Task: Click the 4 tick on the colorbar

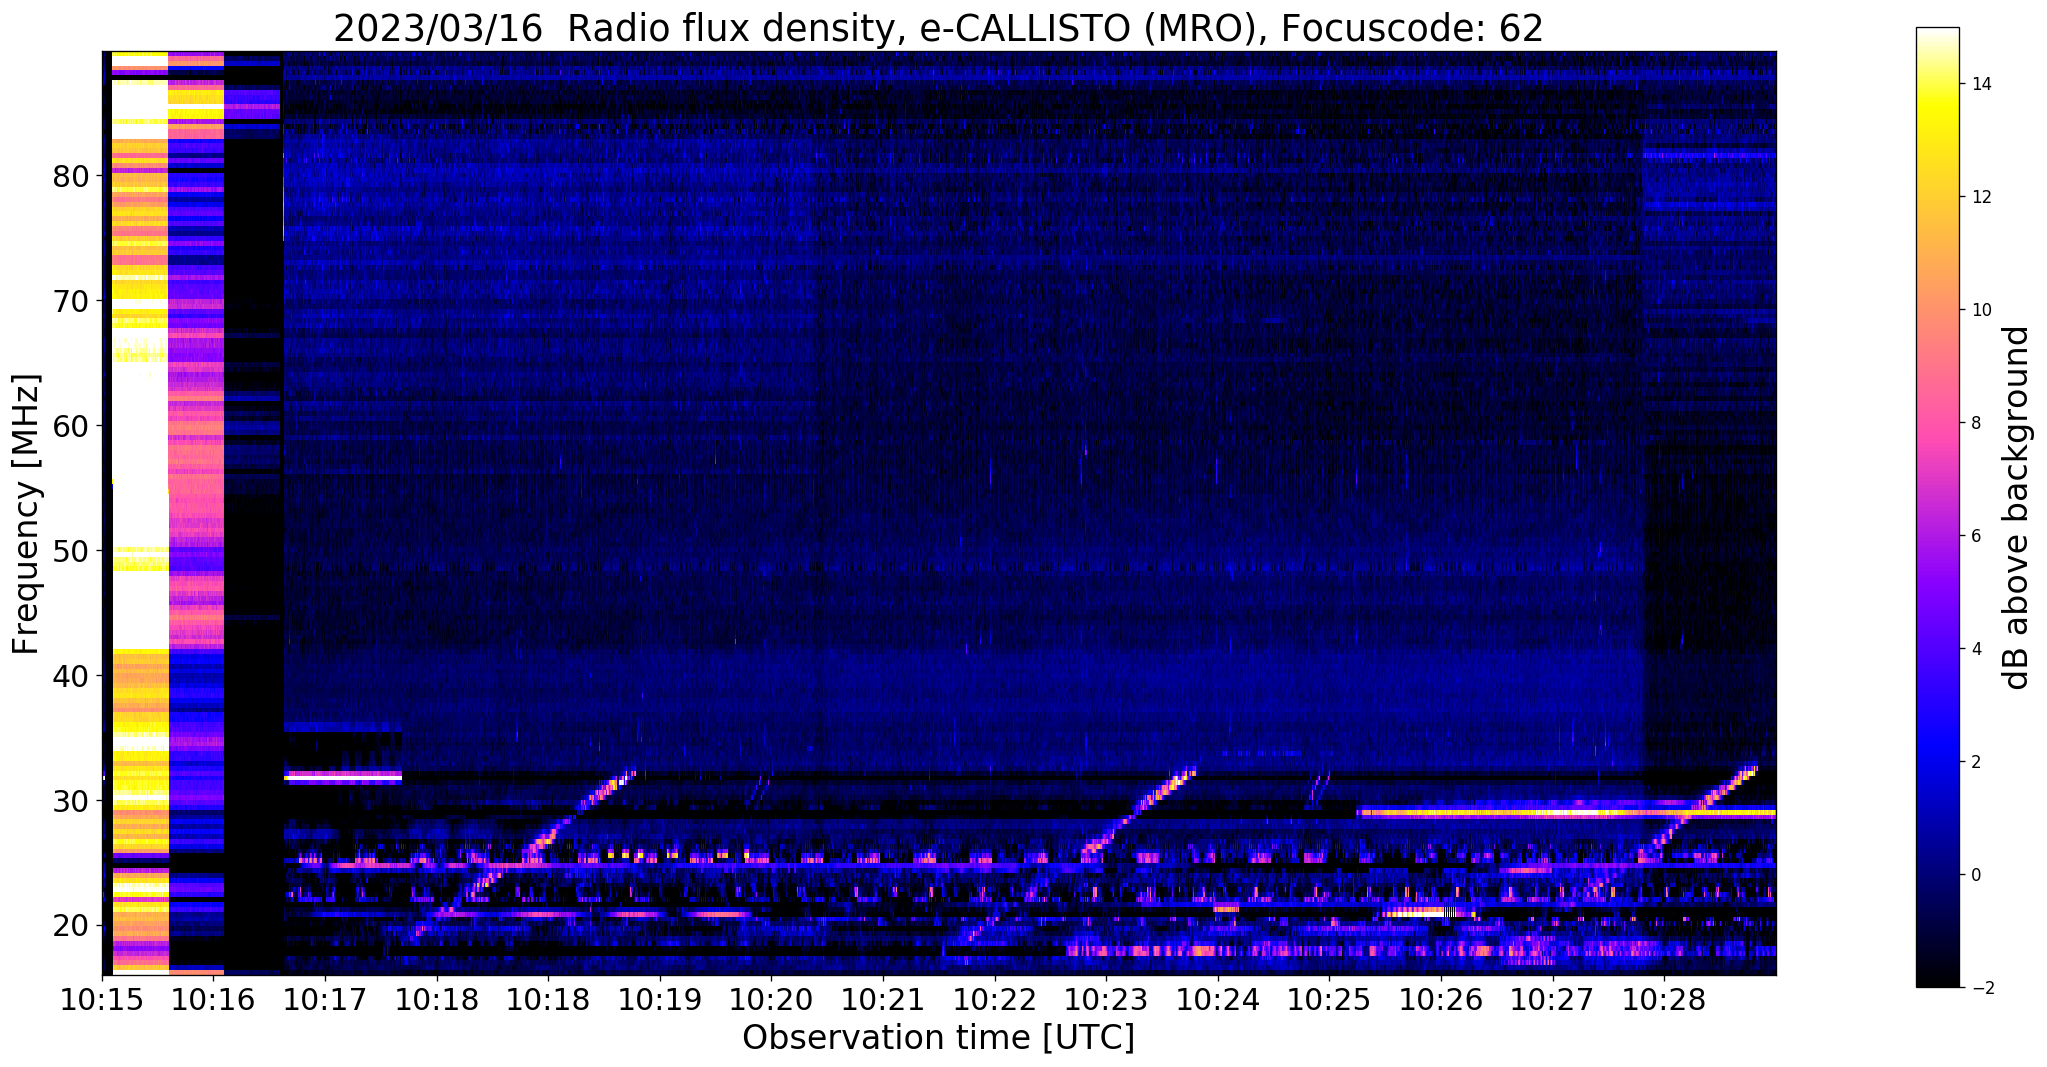Action: (1976, 649)
